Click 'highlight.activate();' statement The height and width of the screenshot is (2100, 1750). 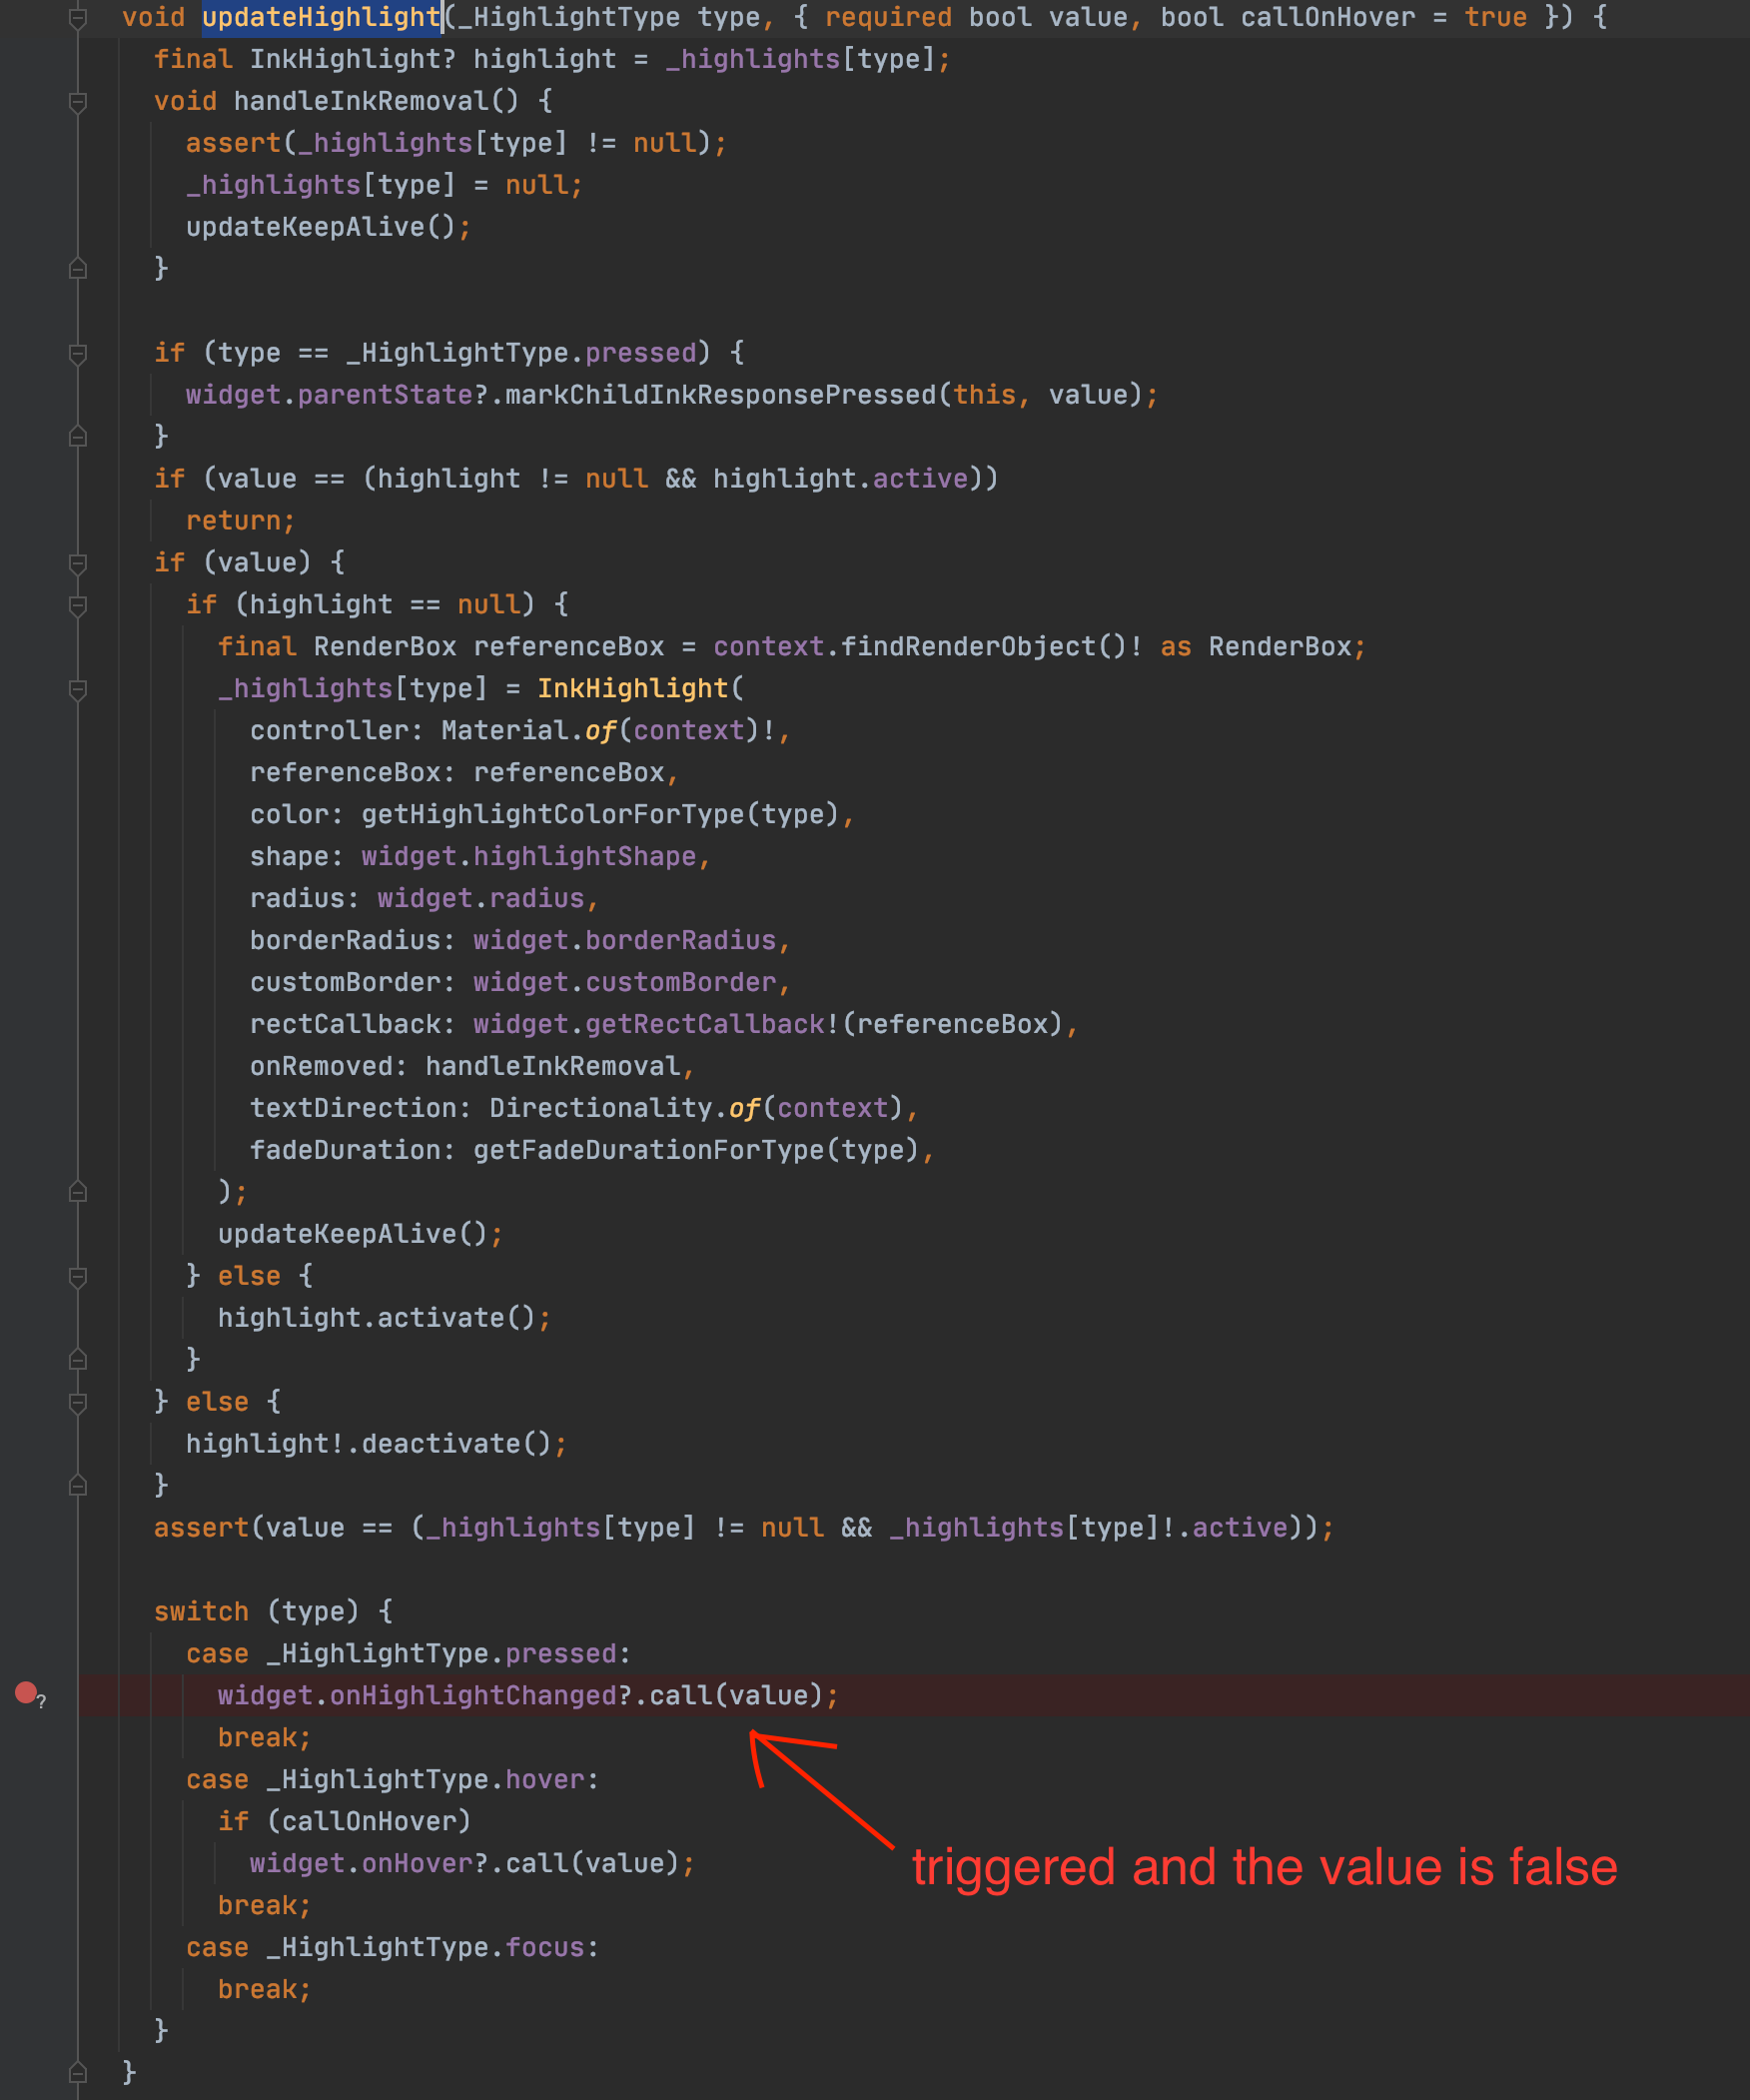coord(384,1318)
